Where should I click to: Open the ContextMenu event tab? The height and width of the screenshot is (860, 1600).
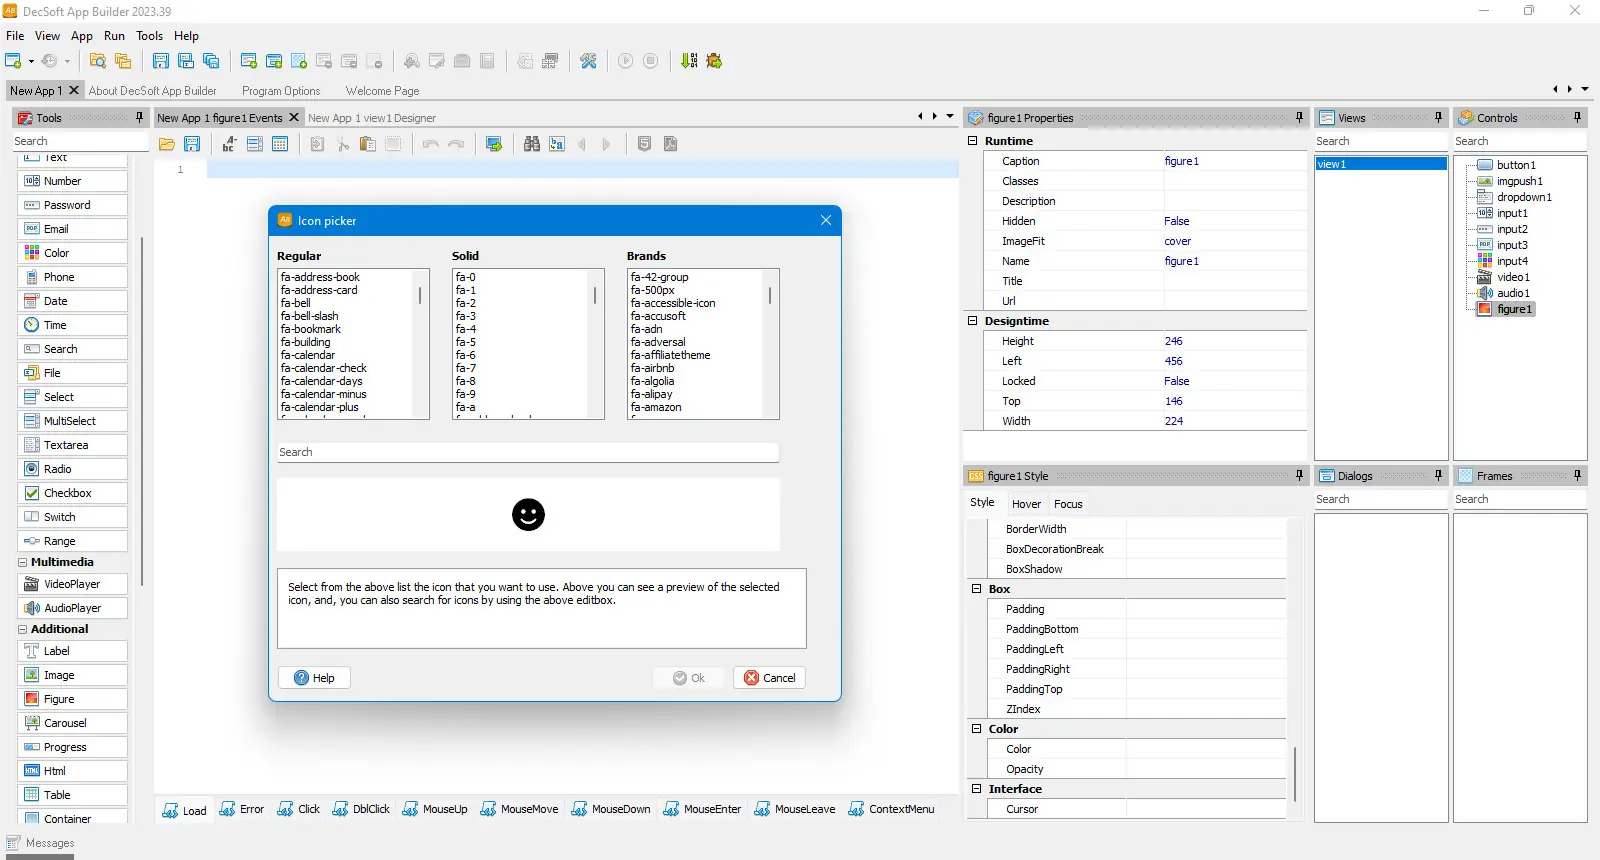click(891, 809)
